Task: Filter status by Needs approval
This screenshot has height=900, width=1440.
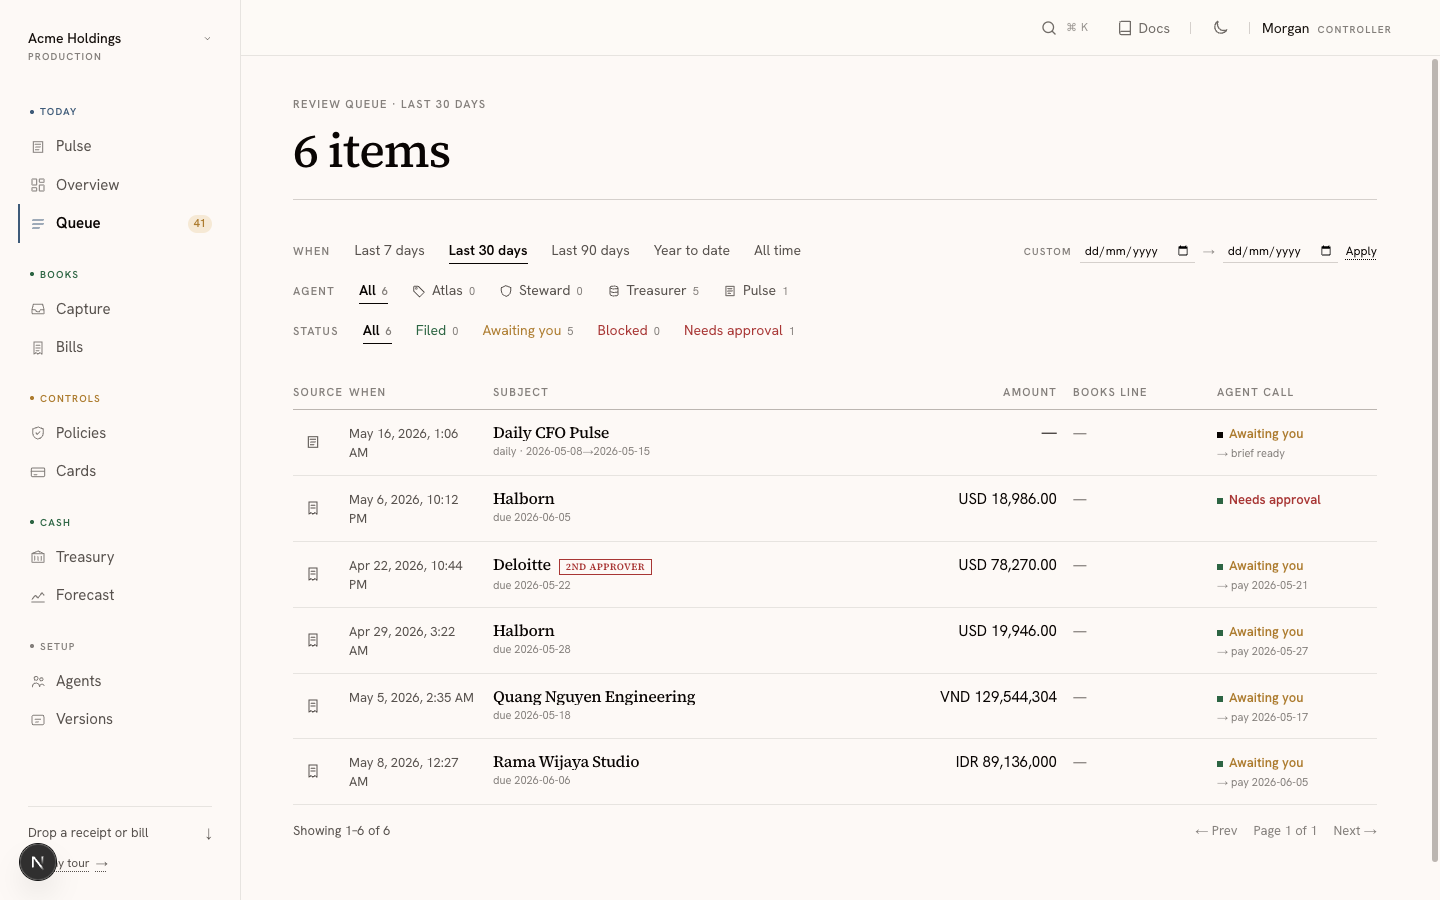Action: click(739, 331)
